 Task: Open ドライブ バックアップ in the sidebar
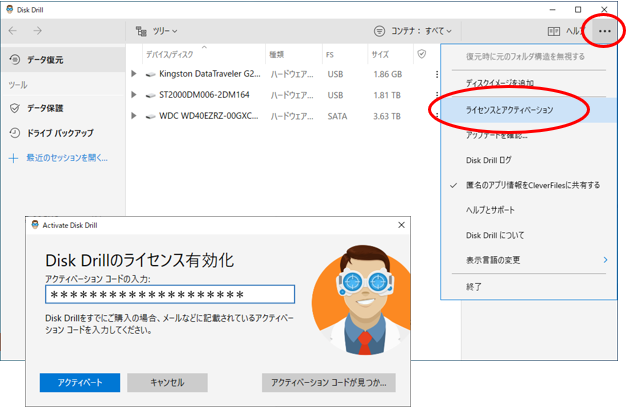pos(63,133)
